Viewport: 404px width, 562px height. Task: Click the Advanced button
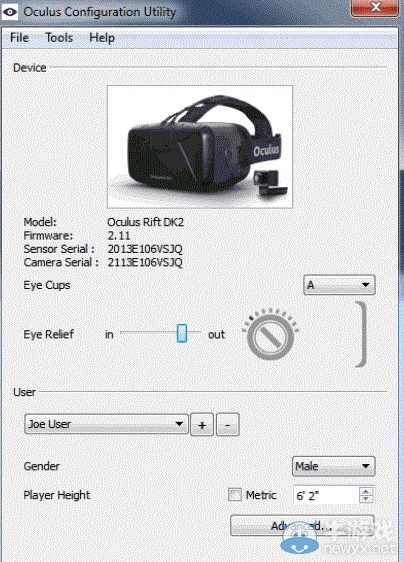pos(302,525)
